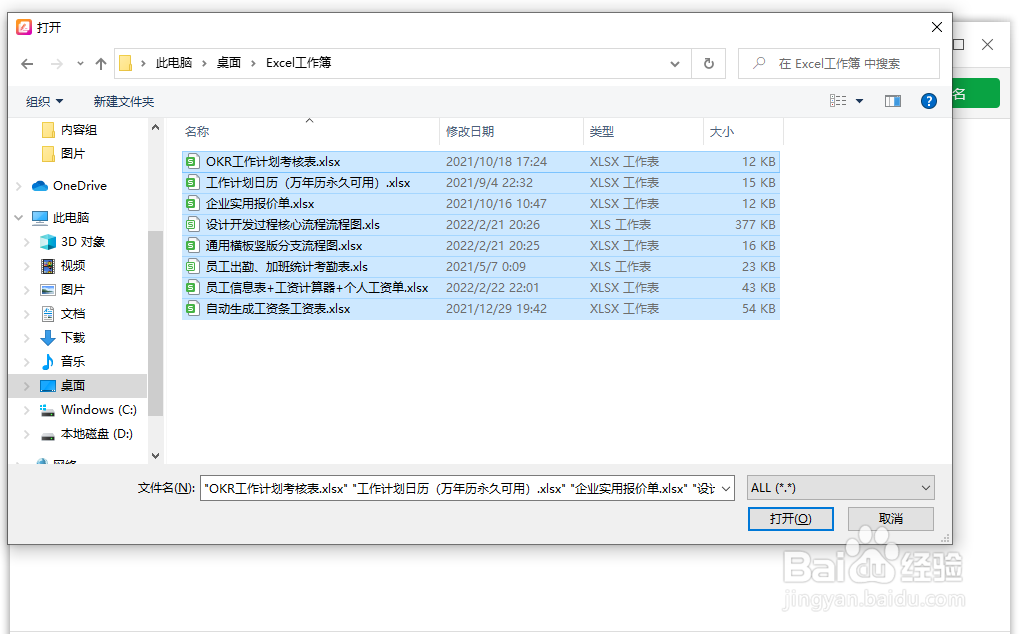Click the search magnifier in the search box

point(757,62)
